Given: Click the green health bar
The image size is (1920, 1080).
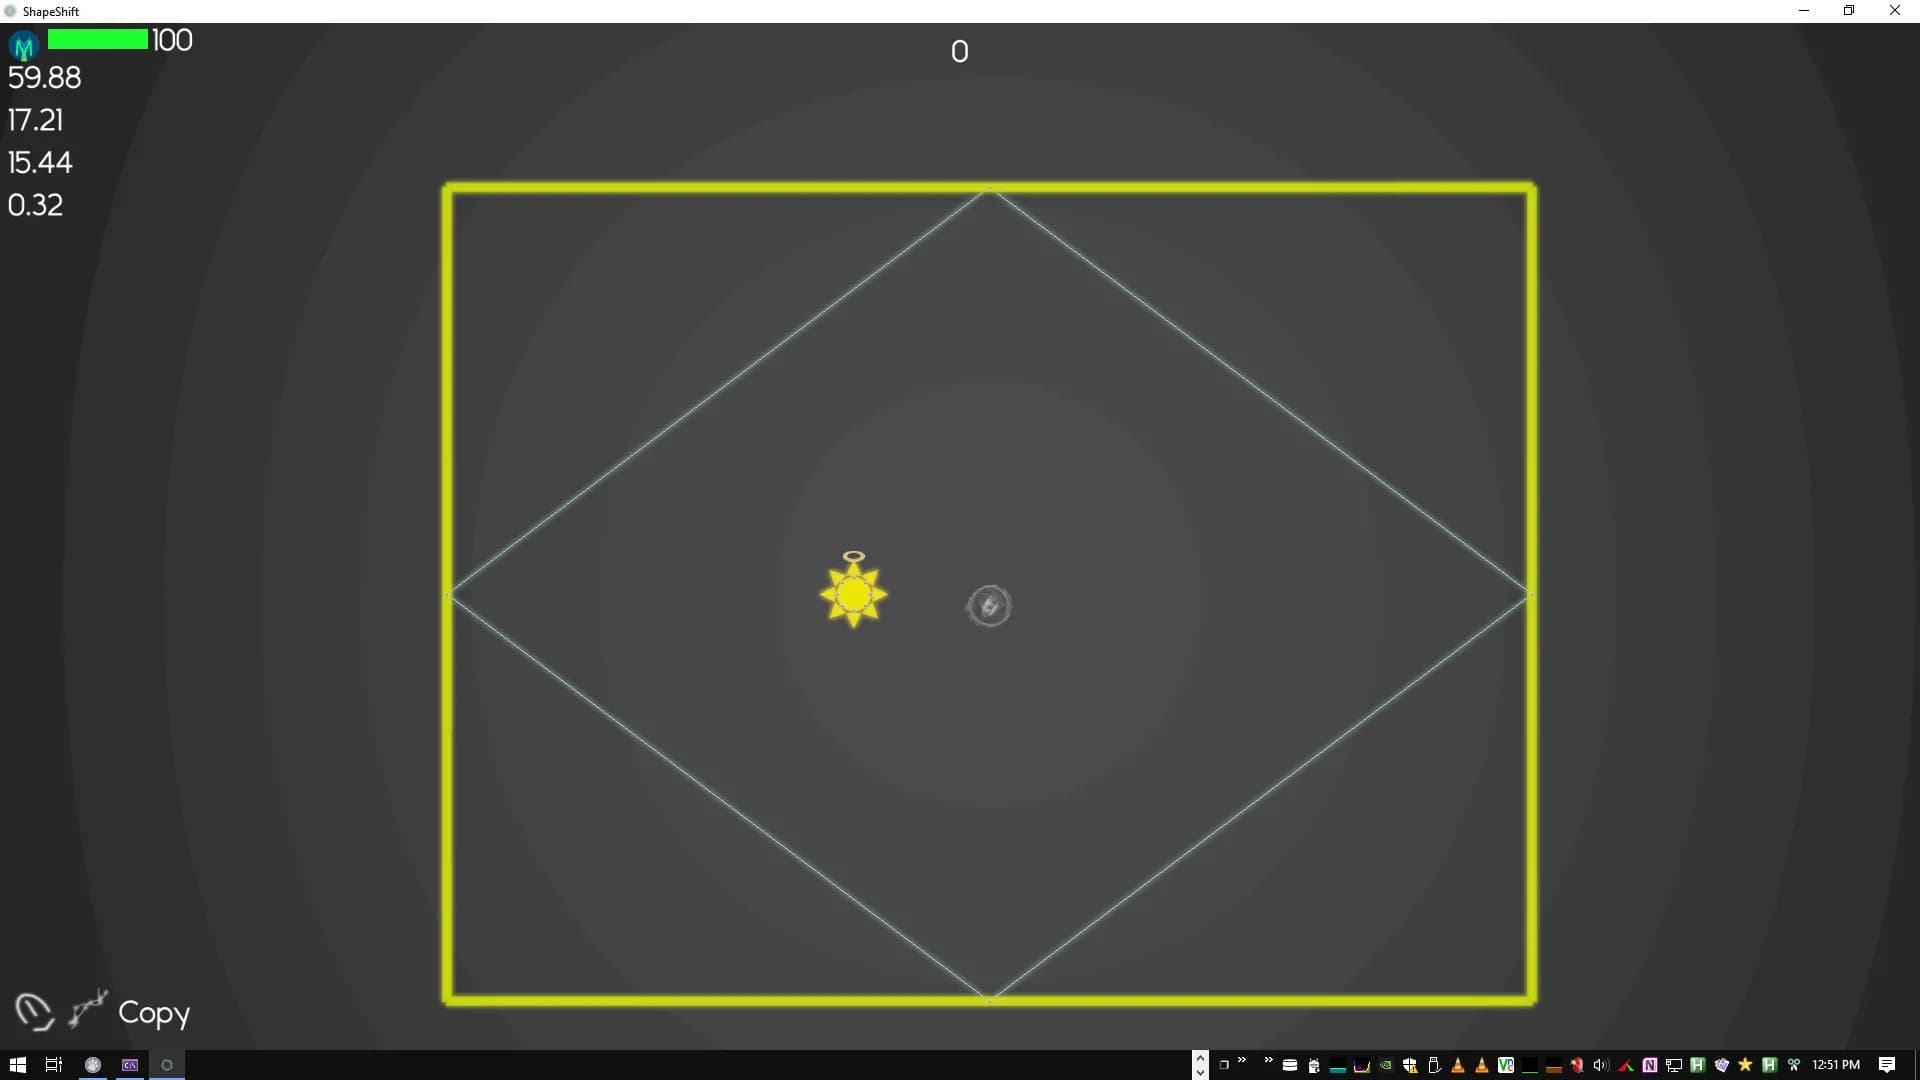Looking at the screenshot, I should 98,40.
